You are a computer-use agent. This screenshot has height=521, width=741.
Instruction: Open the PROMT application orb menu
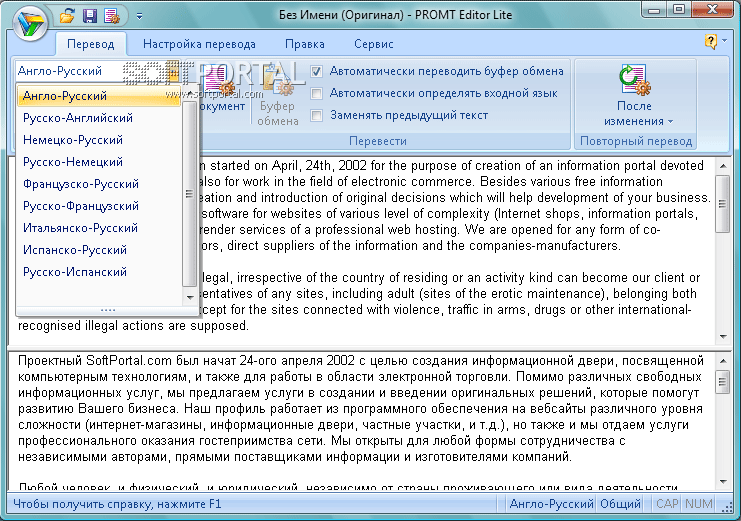point(30,23)
